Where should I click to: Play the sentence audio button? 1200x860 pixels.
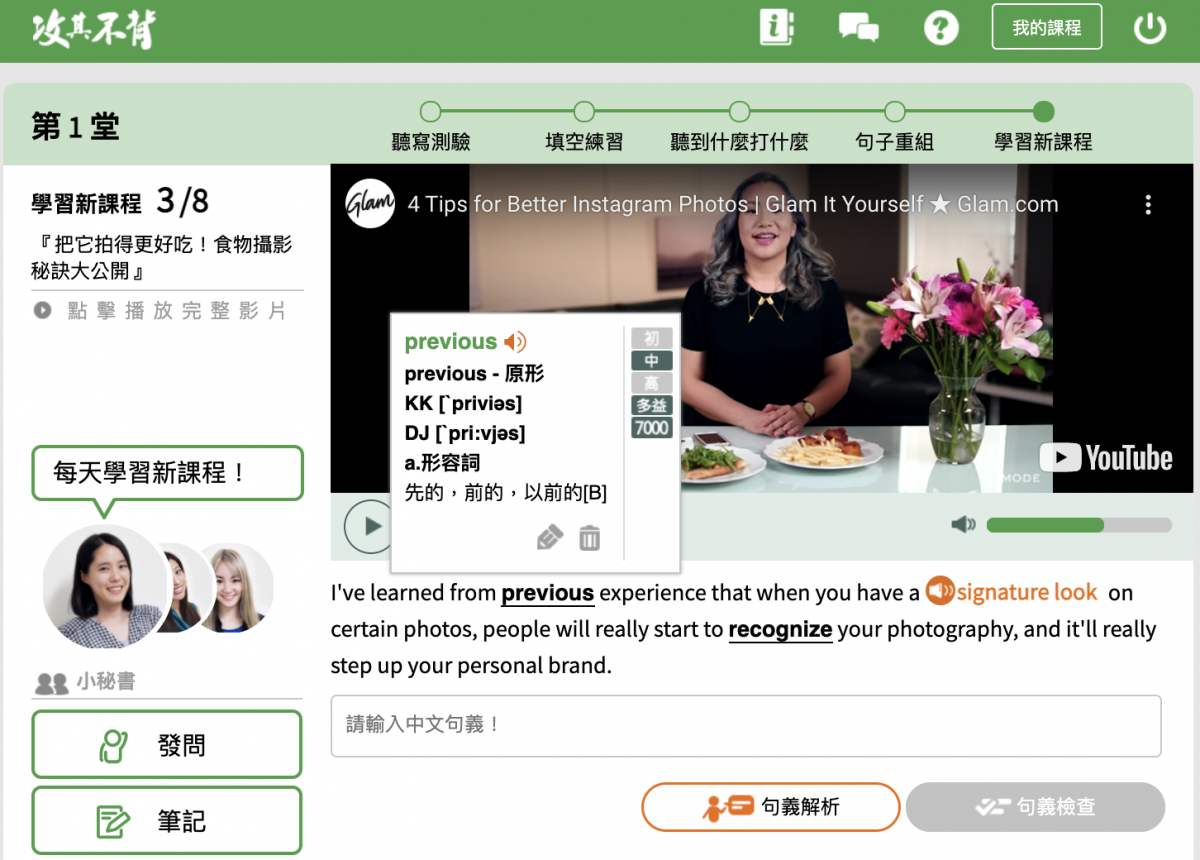tap(368, 525)
